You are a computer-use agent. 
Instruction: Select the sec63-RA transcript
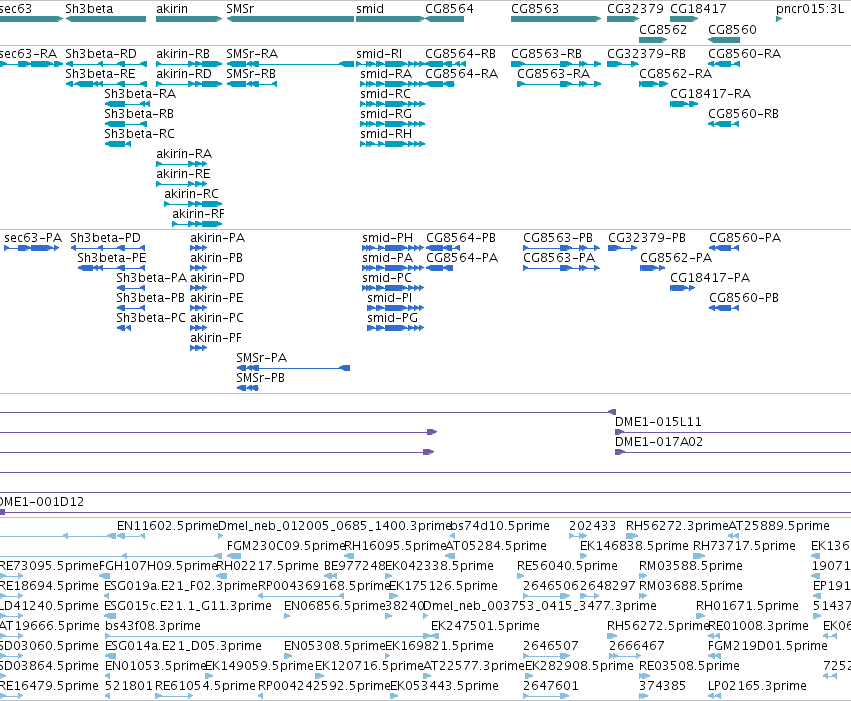tap(31, 64)
